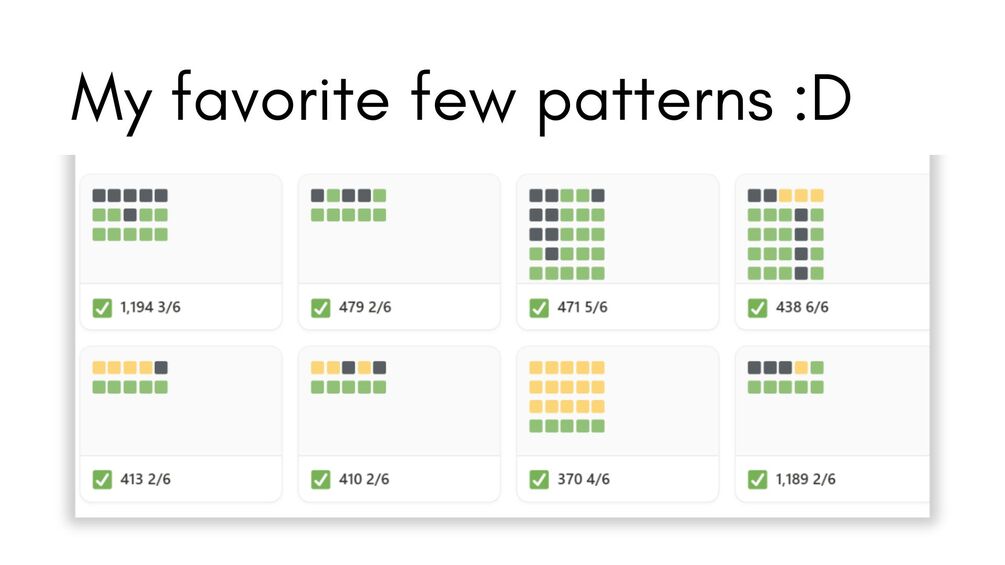Viewport: 1005px width, 565px height.
Task: Toggle the green check for 438 6/6
Action: pos(758,308)
